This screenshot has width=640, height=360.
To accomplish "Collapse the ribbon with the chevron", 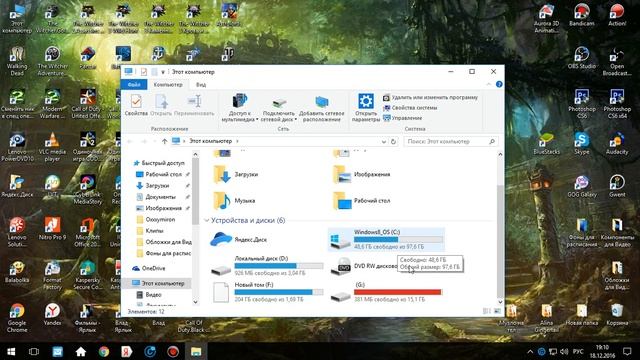I will pos(489,84).
